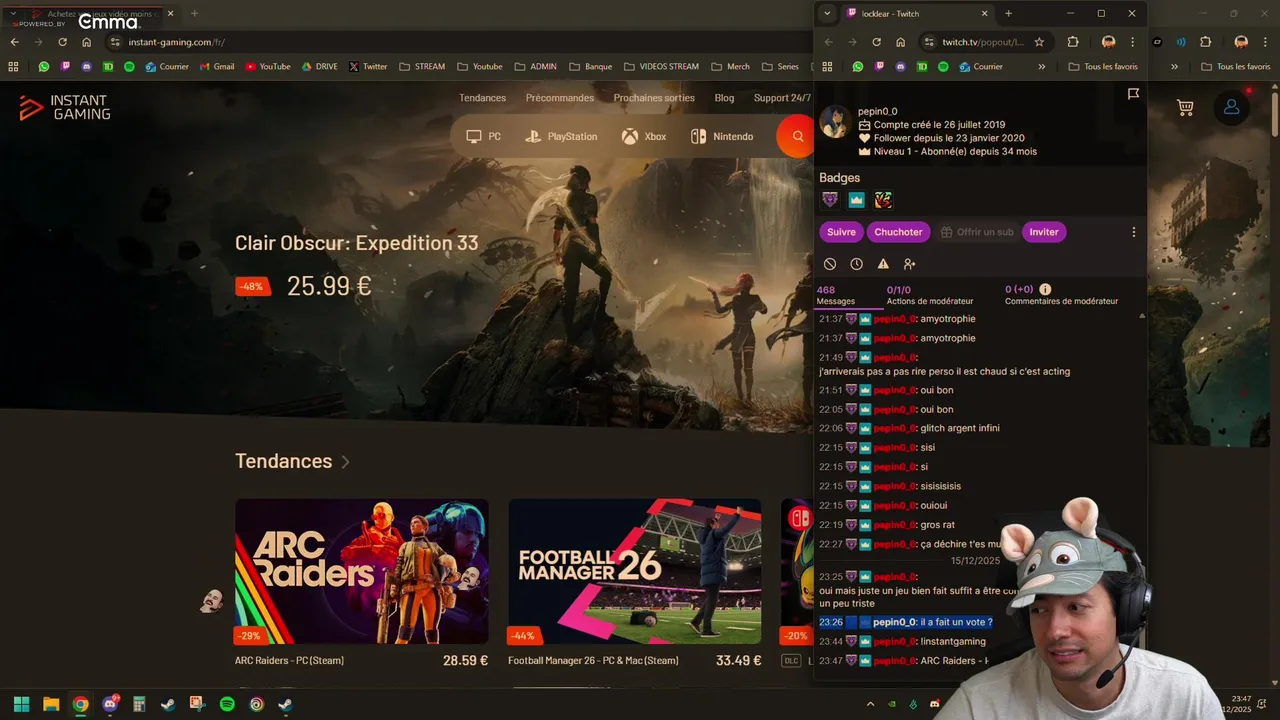The height and width of the screenshot is (720, 1280).
Task: Click the info icon beside moderator comments count
Action: pos(1045,289)
